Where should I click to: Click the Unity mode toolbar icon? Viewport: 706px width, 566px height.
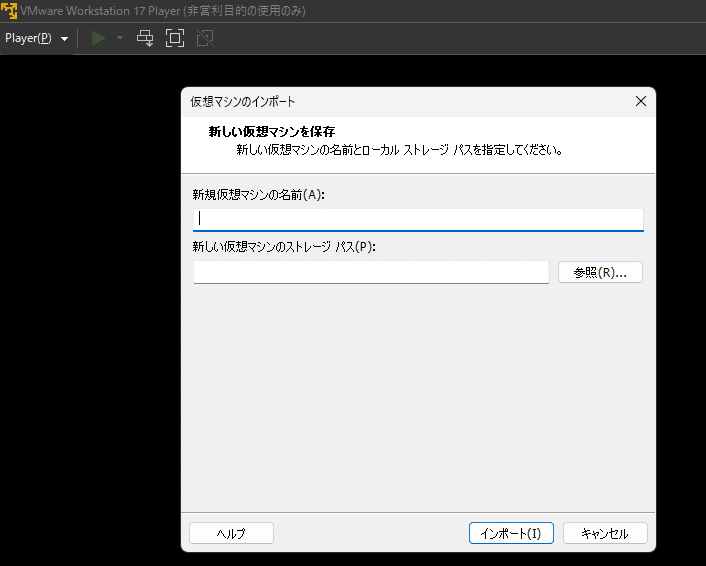[x=205, y=38]
